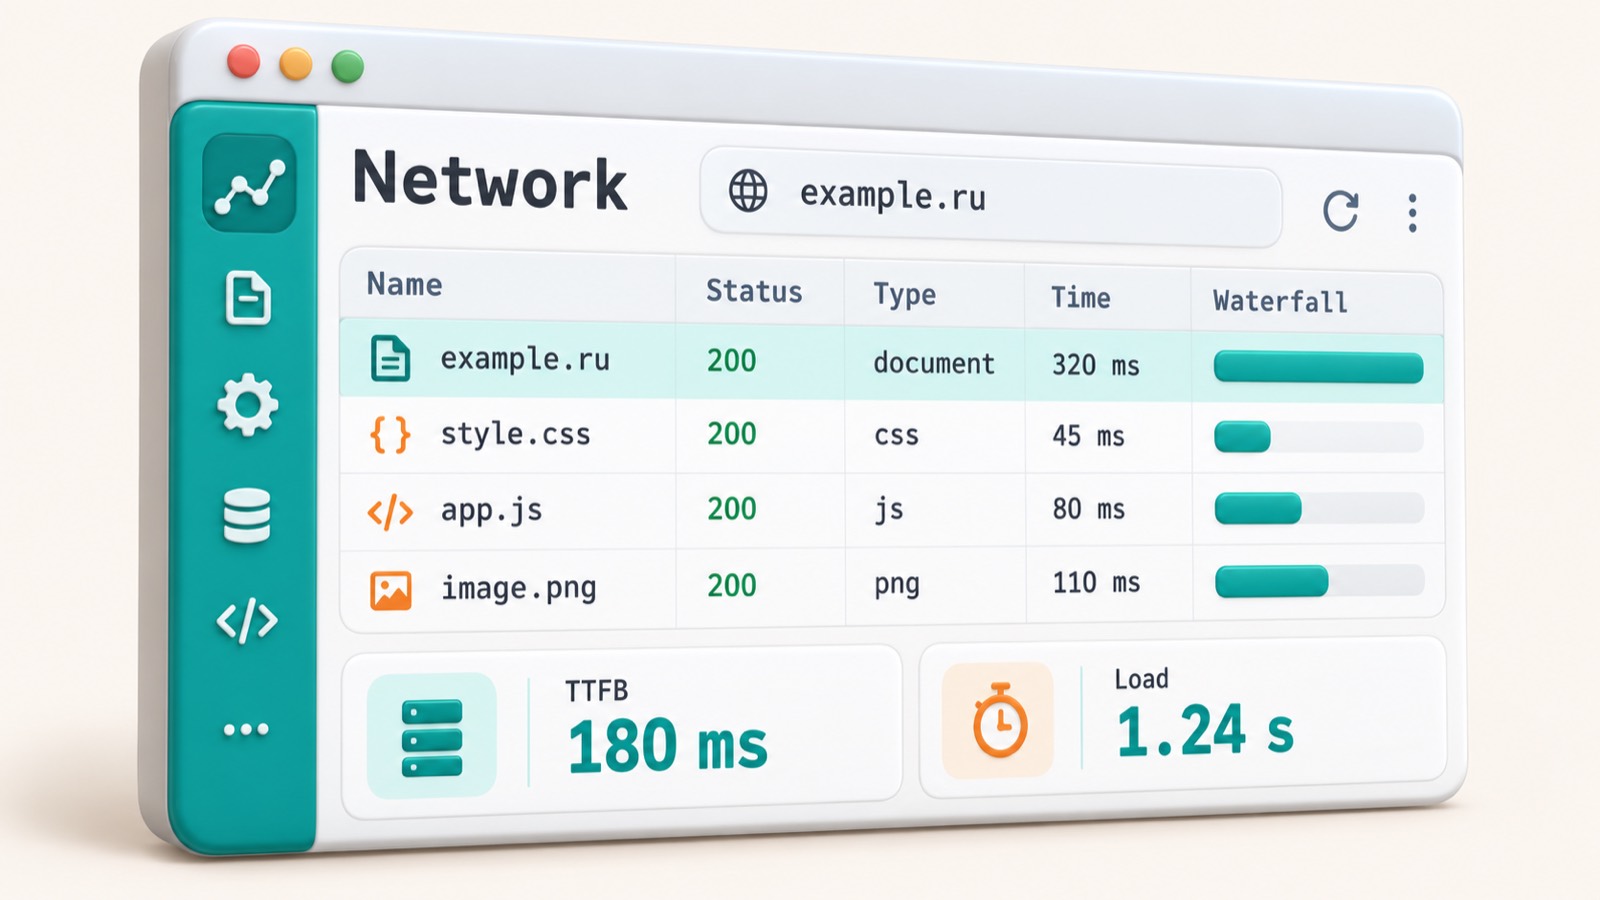
Task: Open the code brackets sidebar icon
Action: click(247, 621)
